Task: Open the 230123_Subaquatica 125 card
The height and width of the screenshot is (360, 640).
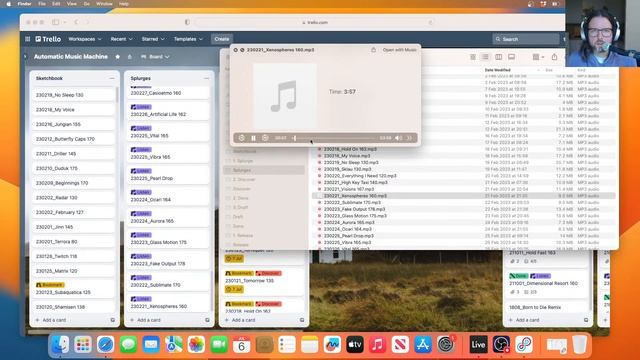Action: tap(73, 289)
